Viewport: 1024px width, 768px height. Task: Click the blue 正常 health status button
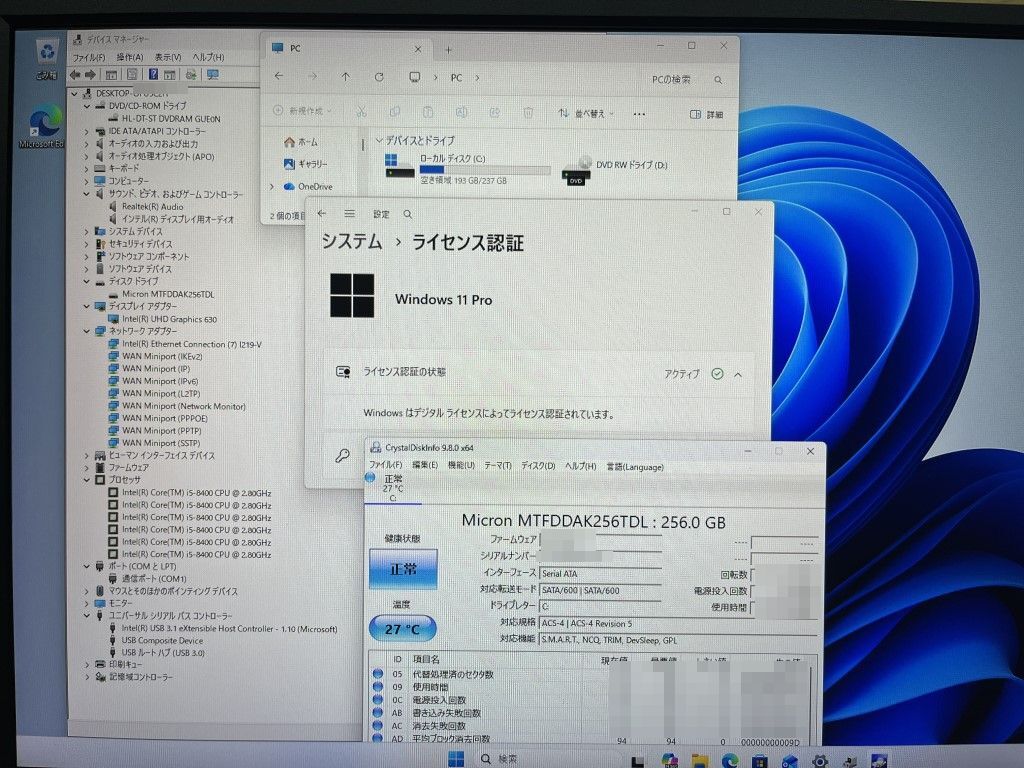click(403, 569)
